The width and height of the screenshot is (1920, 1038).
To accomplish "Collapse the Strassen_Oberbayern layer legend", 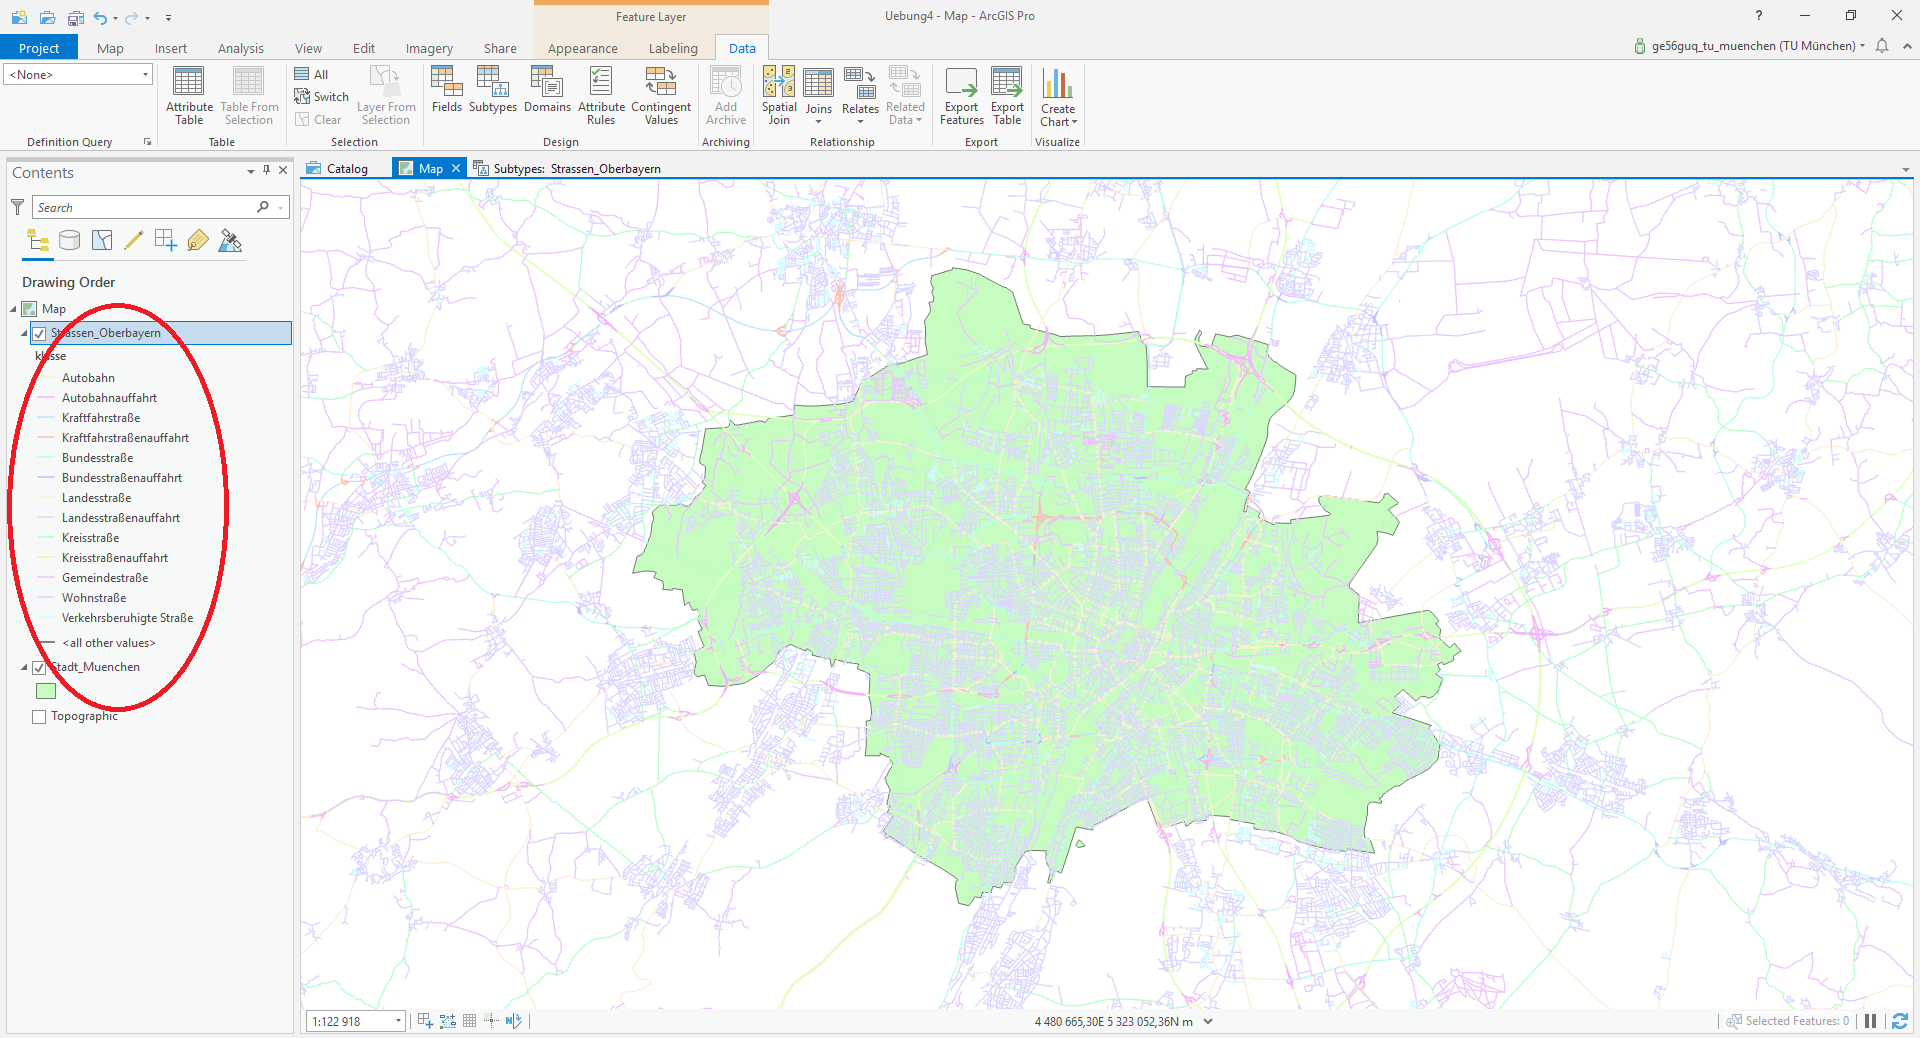I will pyautogui.click(x=24, y=333).
